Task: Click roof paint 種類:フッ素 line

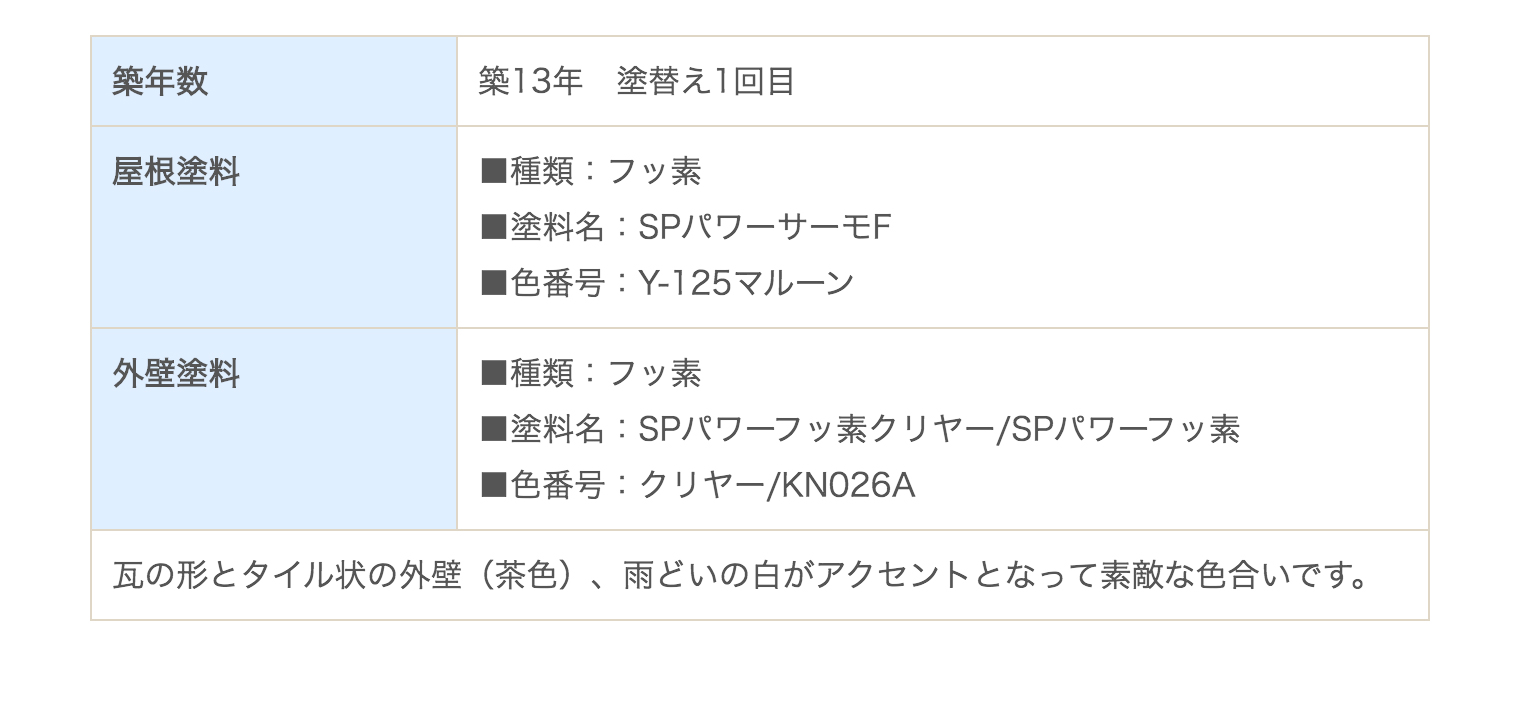Action: (591, 172)
